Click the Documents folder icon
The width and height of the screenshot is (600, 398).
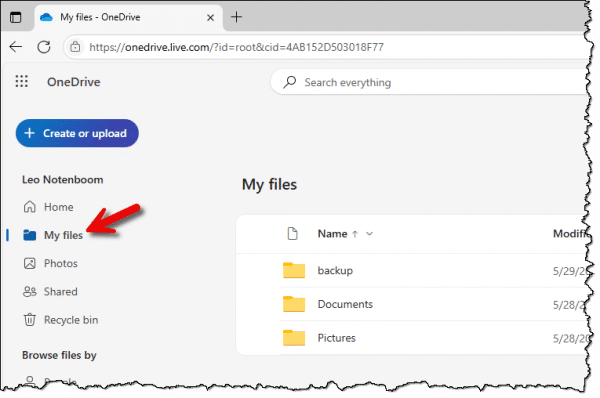(x=294, y=304)
